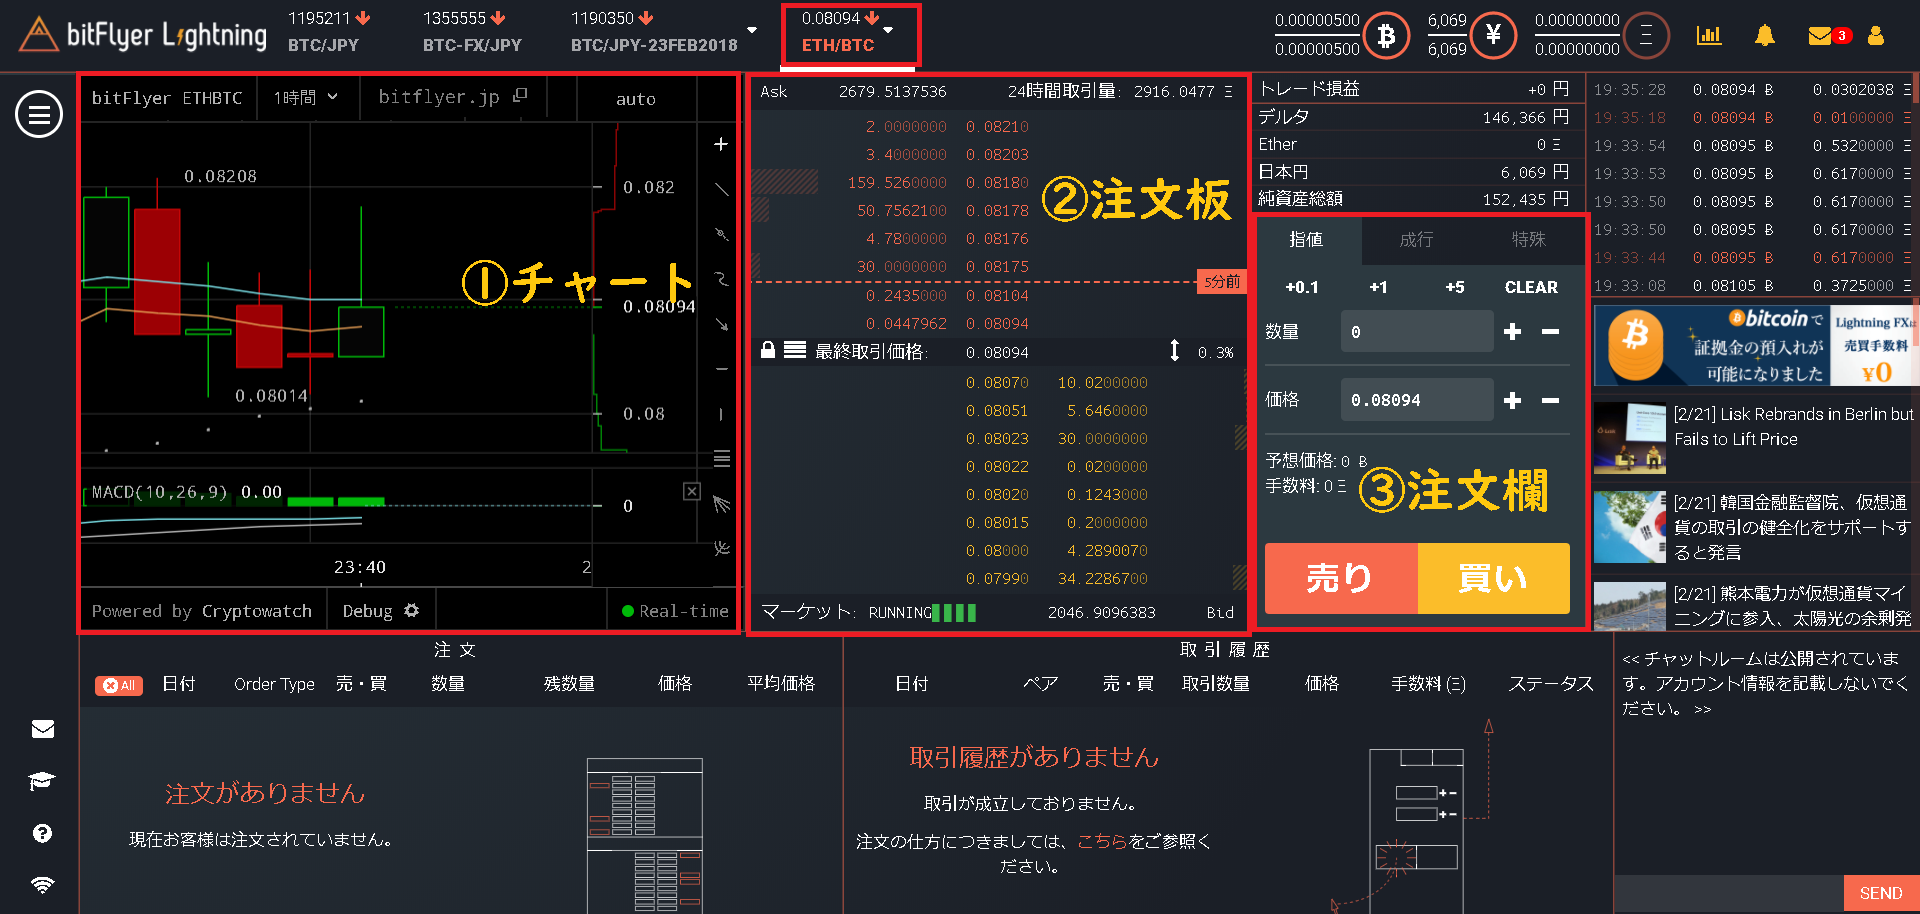Decrease 価格 with the minus stepper
The height and width of the screenshot is (914, 1920).
click(1550, 400)
